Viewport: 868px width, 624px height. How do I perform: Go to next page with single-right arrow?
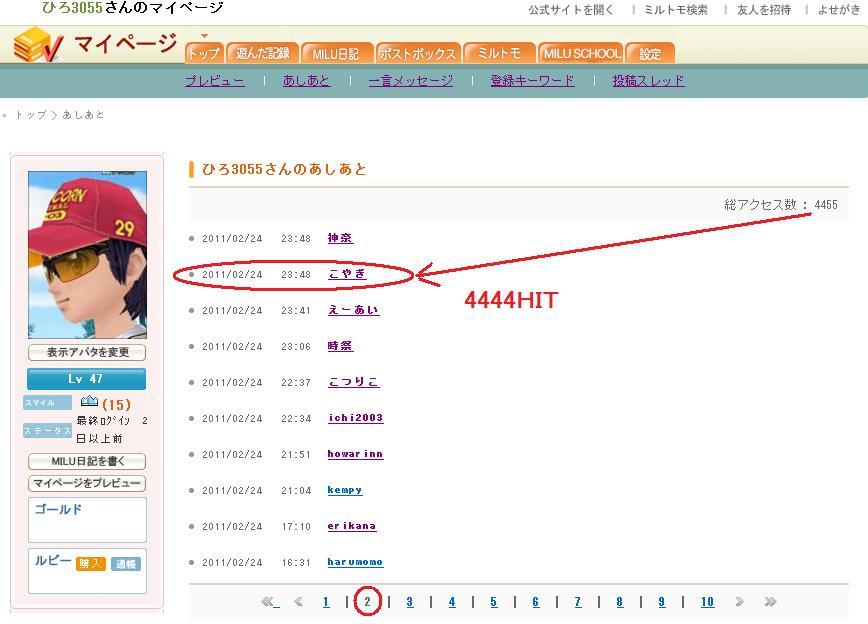tap(739, 602)
